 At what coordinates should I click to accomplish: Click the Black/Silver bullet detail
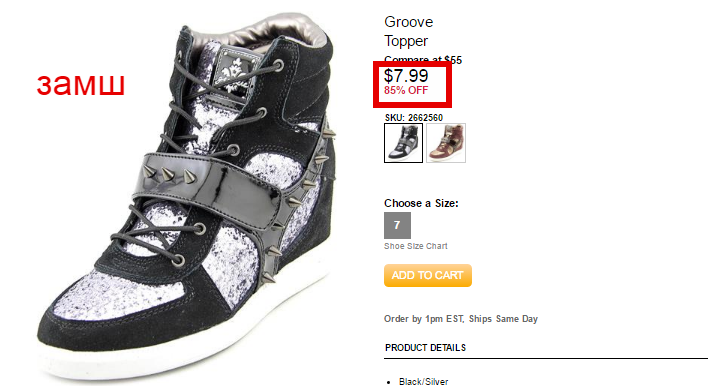[x=424, y=382]
